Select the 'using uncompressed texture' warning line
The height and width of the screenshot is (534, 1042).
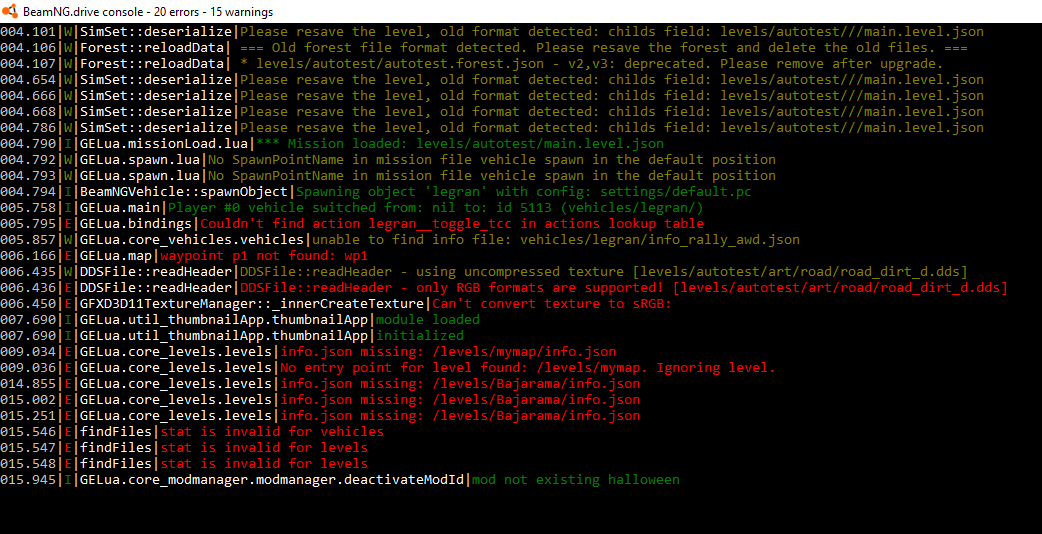click(484, 271)
